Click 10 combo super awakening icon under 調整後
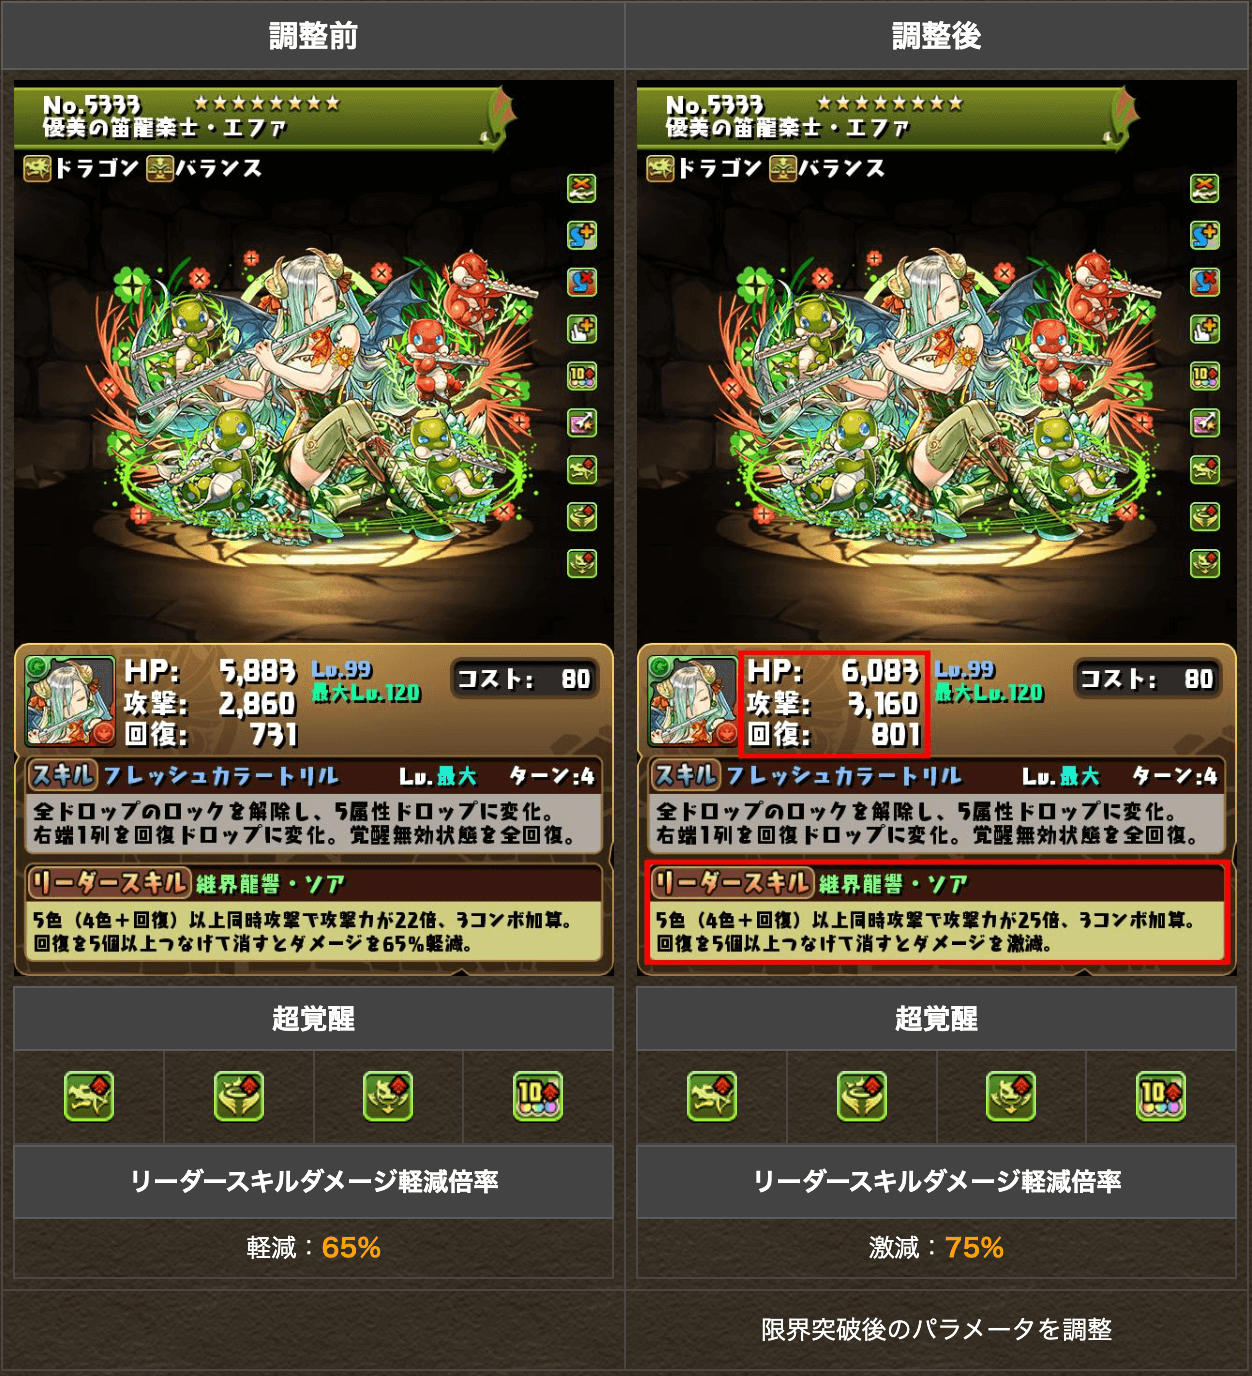Image resolution: width=1252 pixels, height=1376 pixels. pos(1161,1096)
